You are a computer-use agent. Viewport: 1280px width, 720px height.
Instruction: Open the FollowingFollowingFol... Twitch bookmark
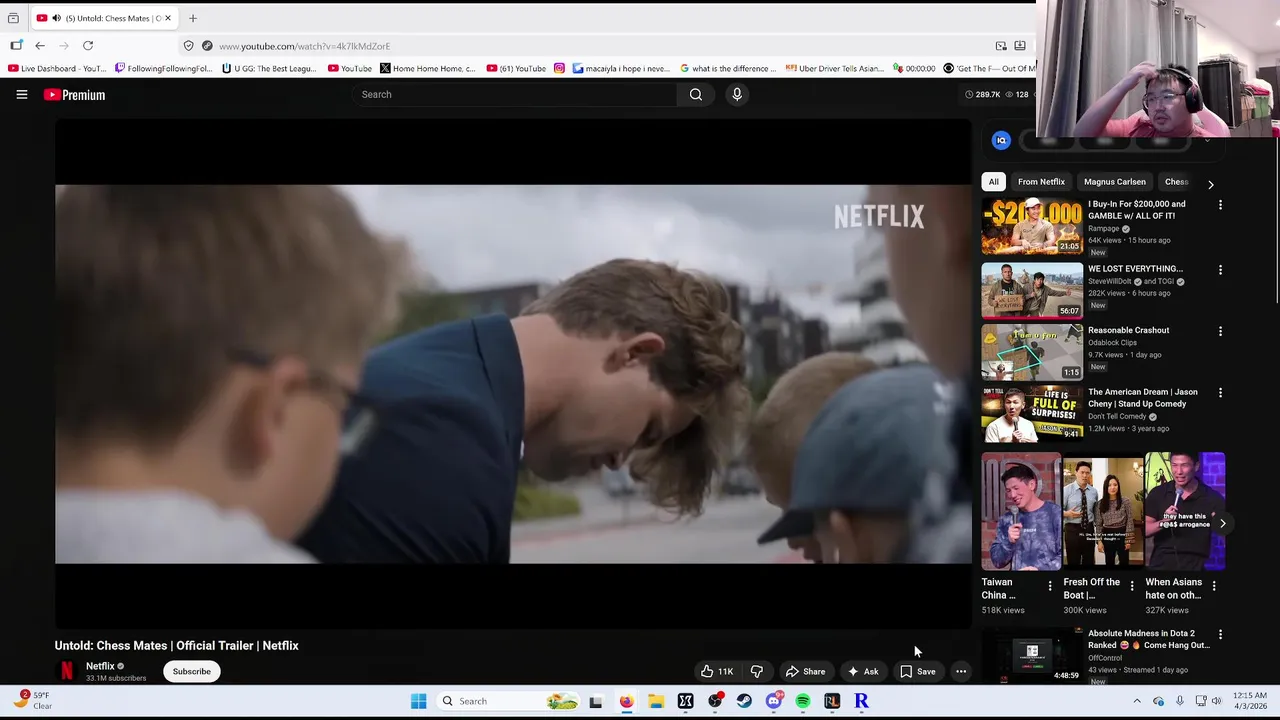(163, 69)
